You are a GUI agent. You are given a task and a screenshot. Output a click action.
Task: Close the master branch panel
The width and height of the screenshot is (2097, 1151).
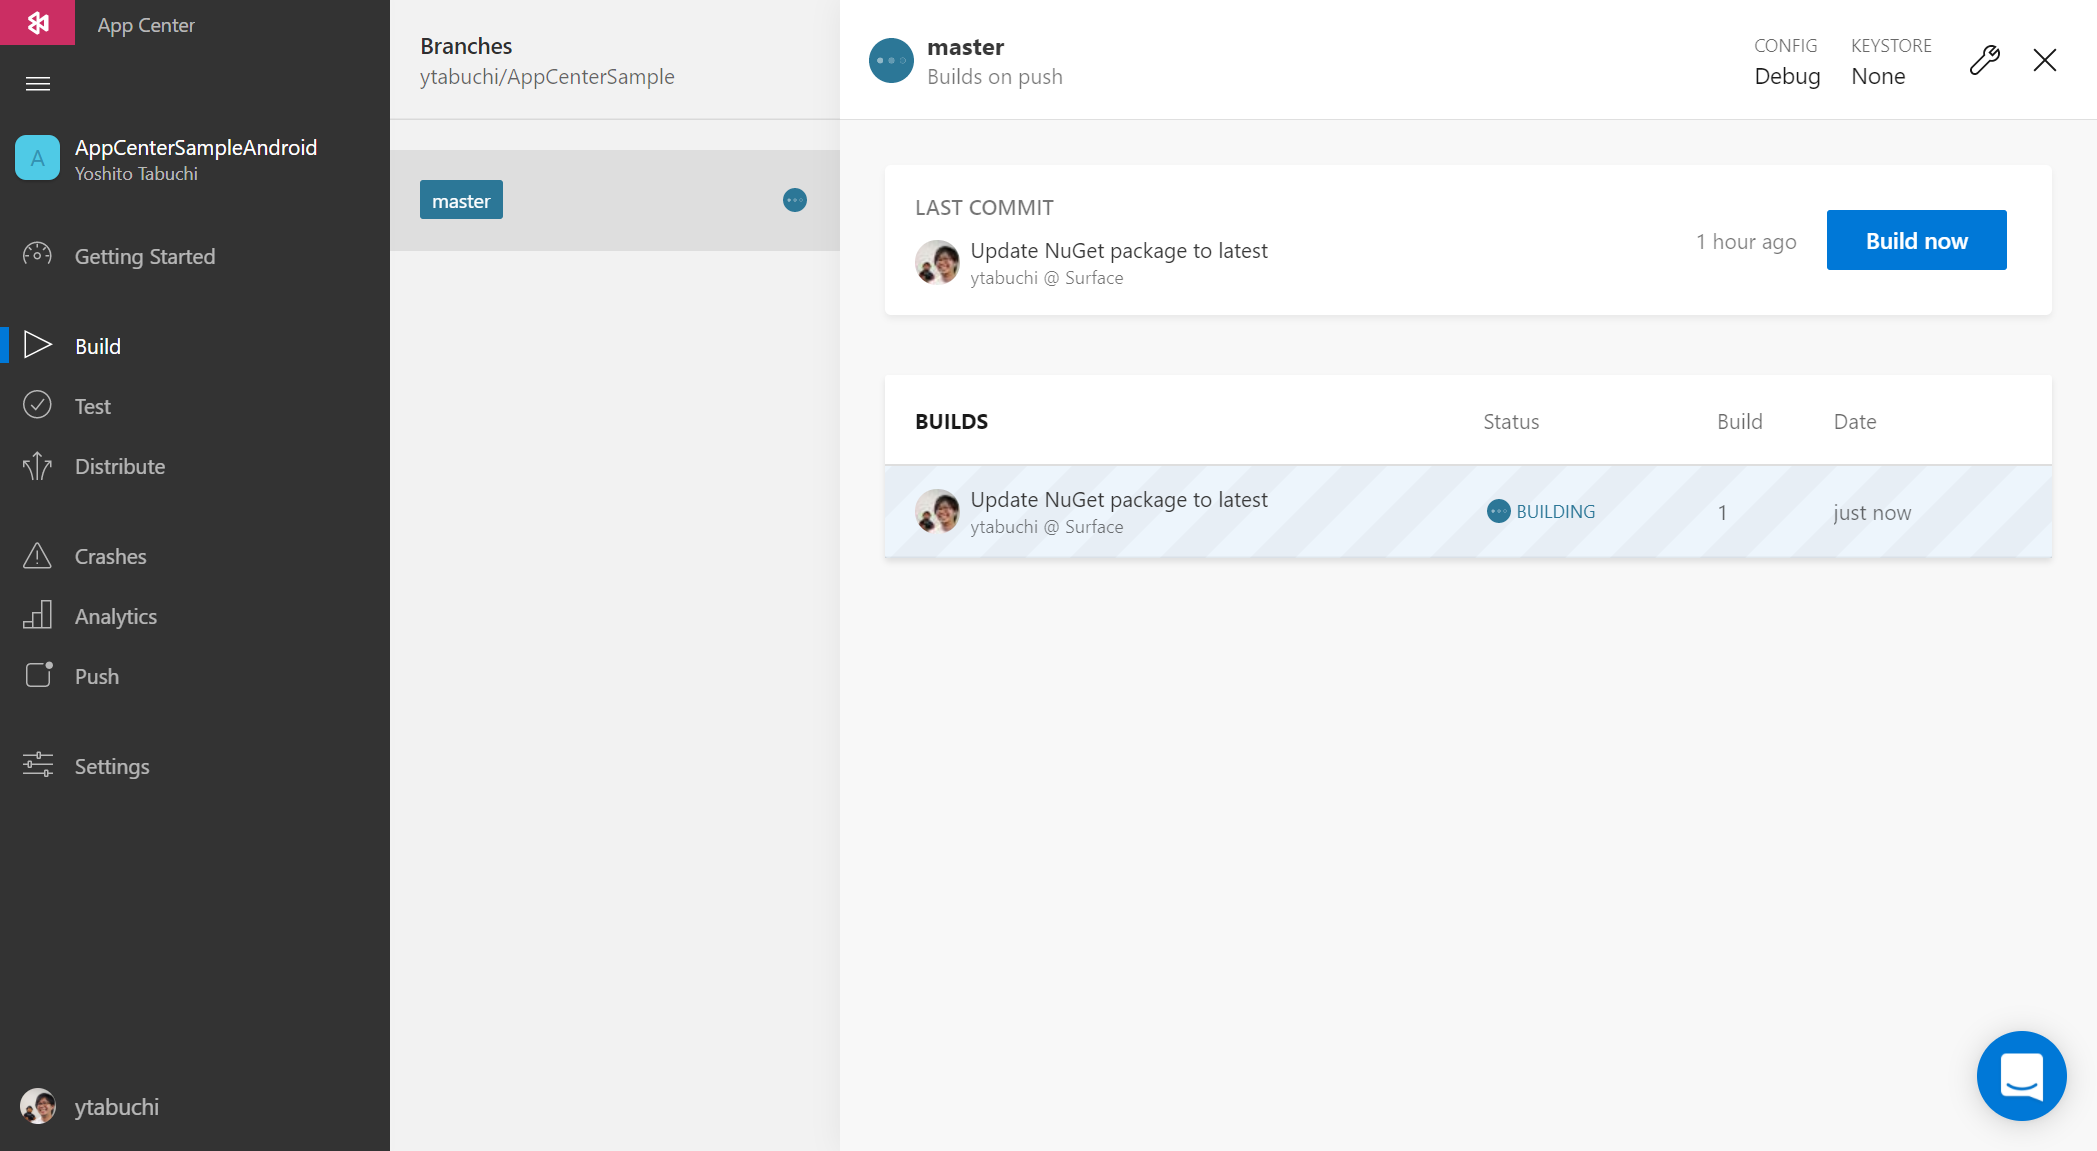click(2044, 60)
